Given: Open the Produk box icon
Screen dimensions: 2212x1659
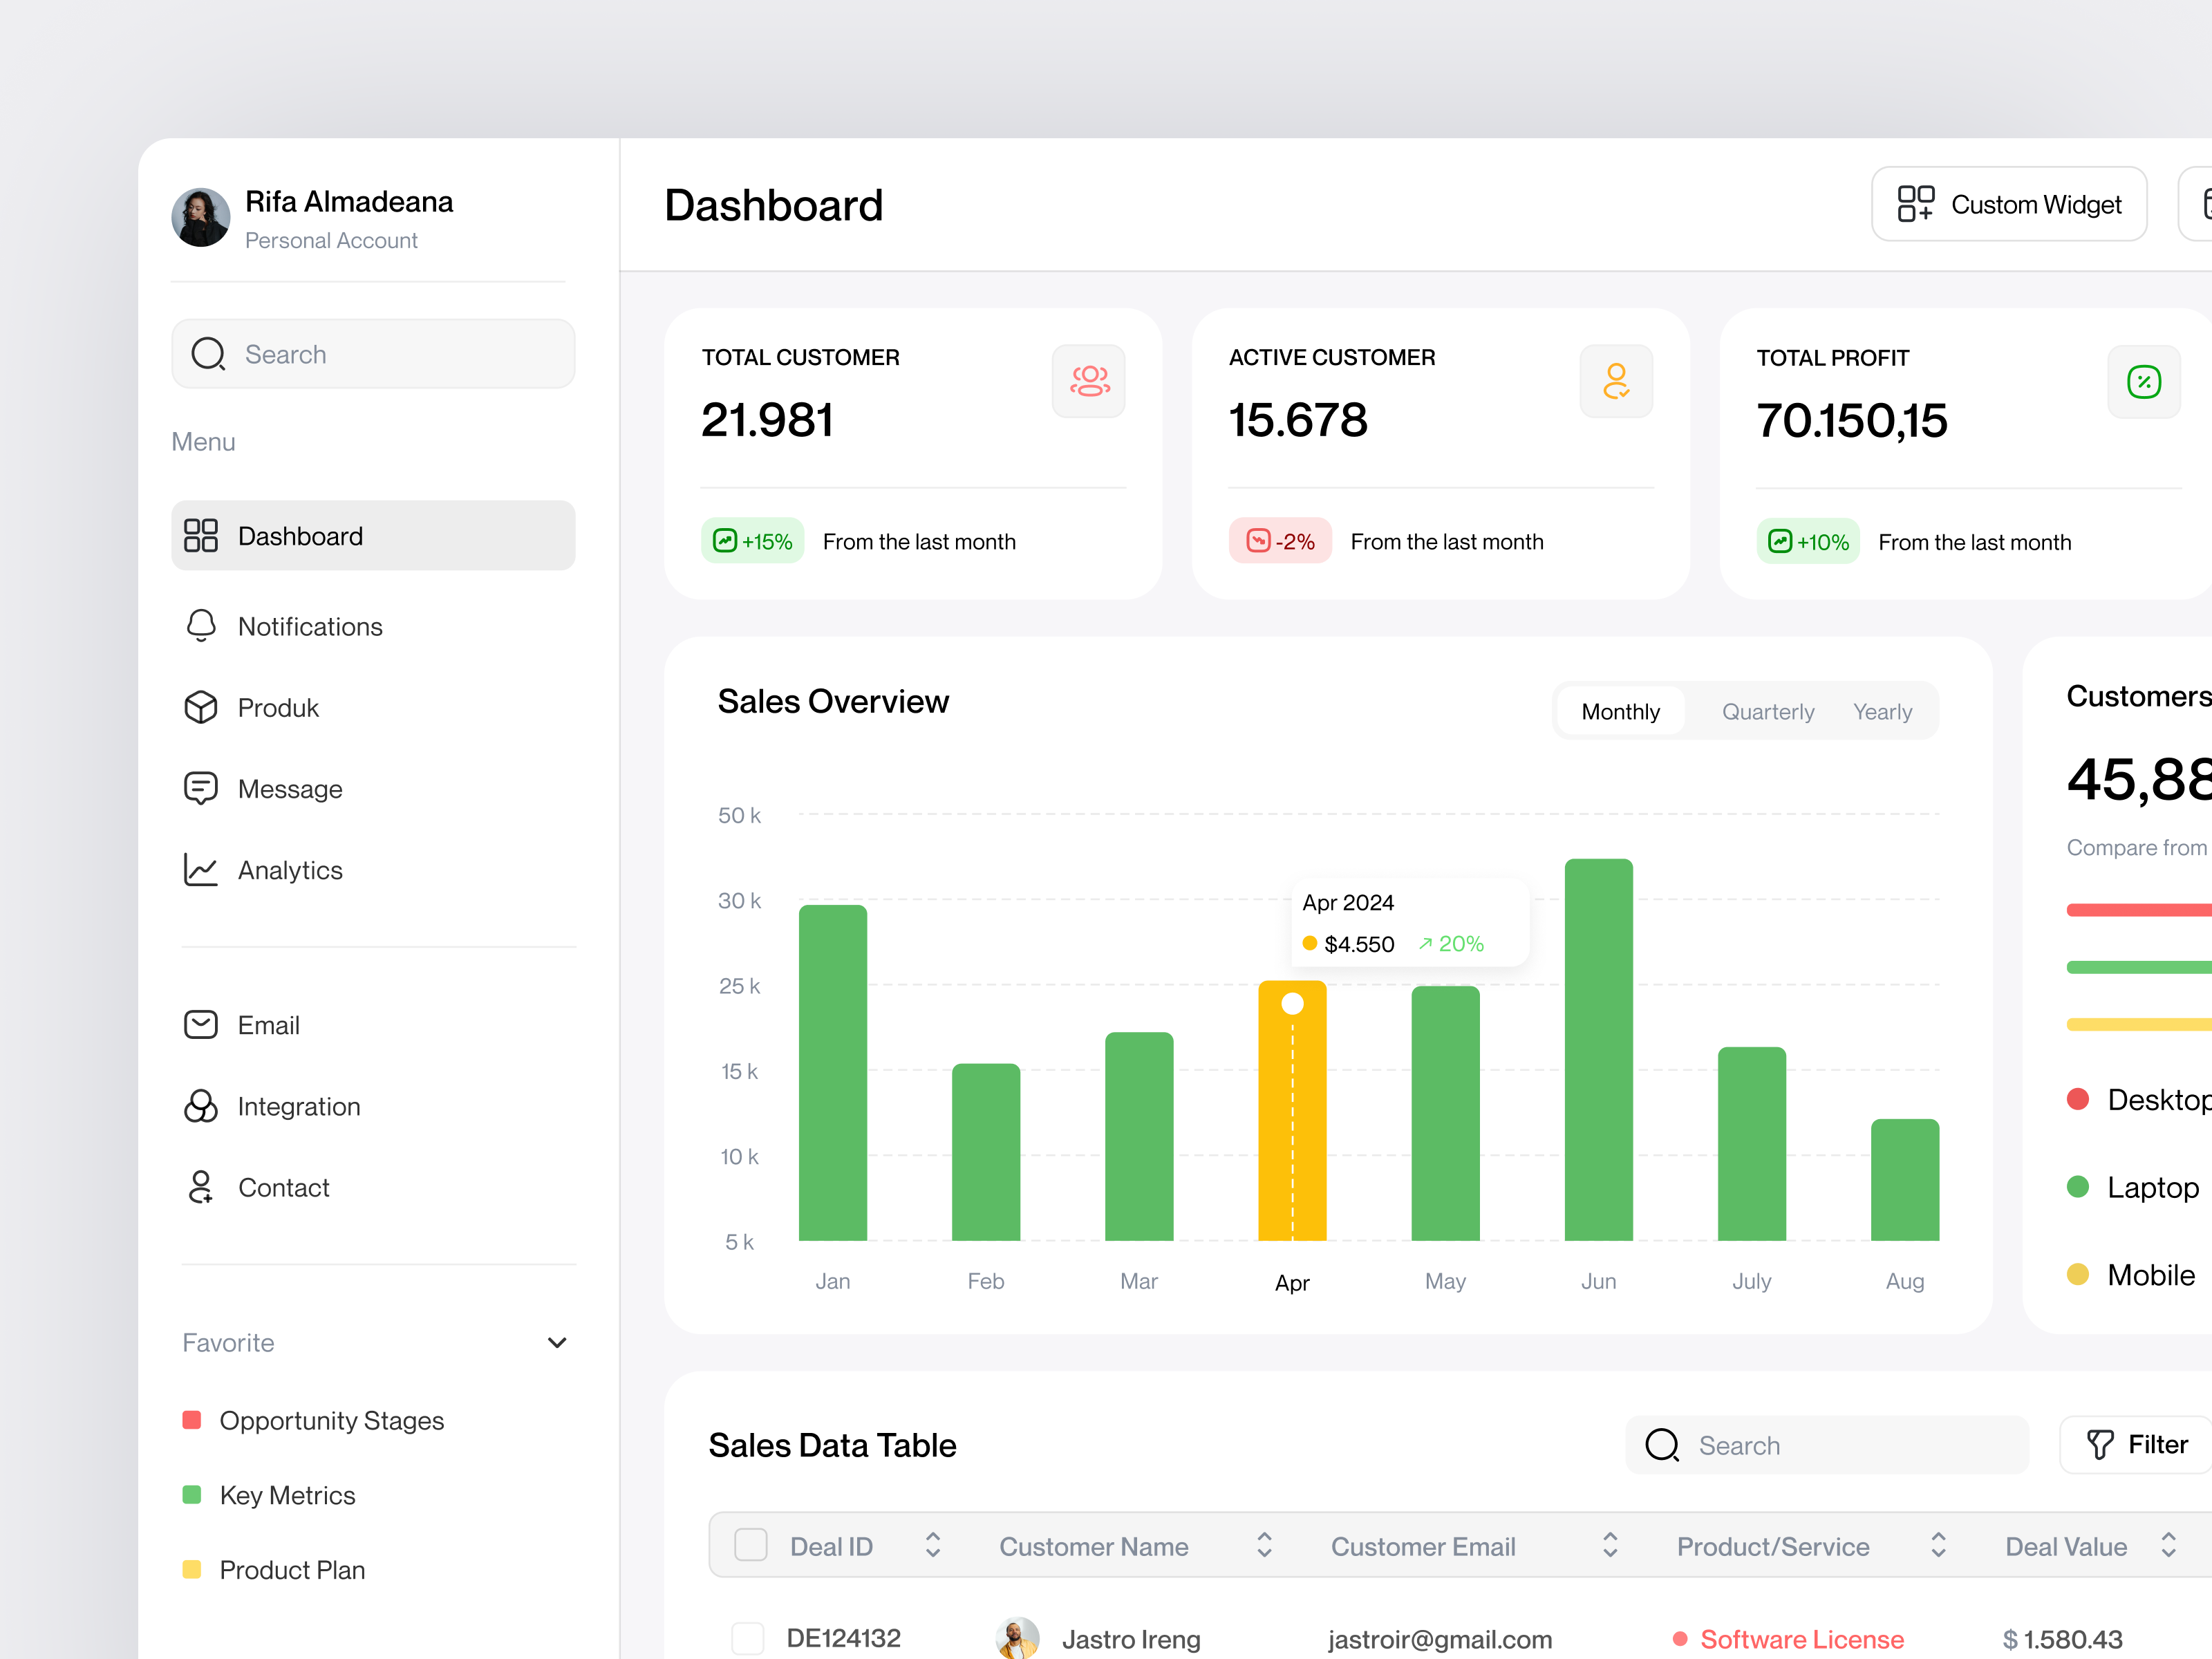Looking at the screenshot, I should tap(201, 706).
